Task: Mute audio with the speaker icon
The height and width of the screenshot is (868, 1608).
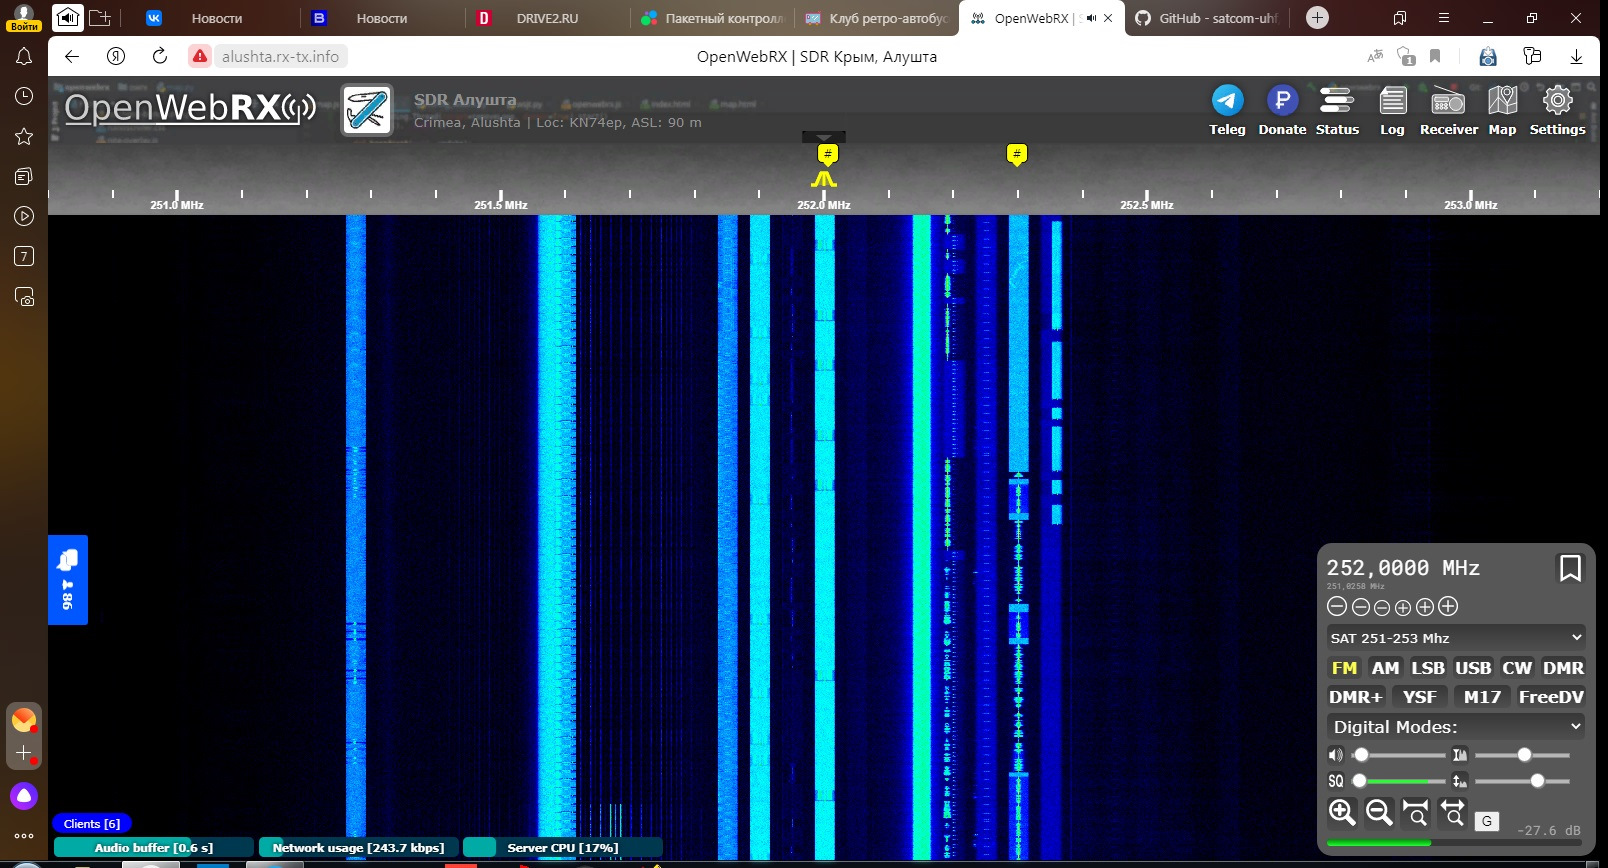Action: pyautogui.click(x=1335, y=755)
